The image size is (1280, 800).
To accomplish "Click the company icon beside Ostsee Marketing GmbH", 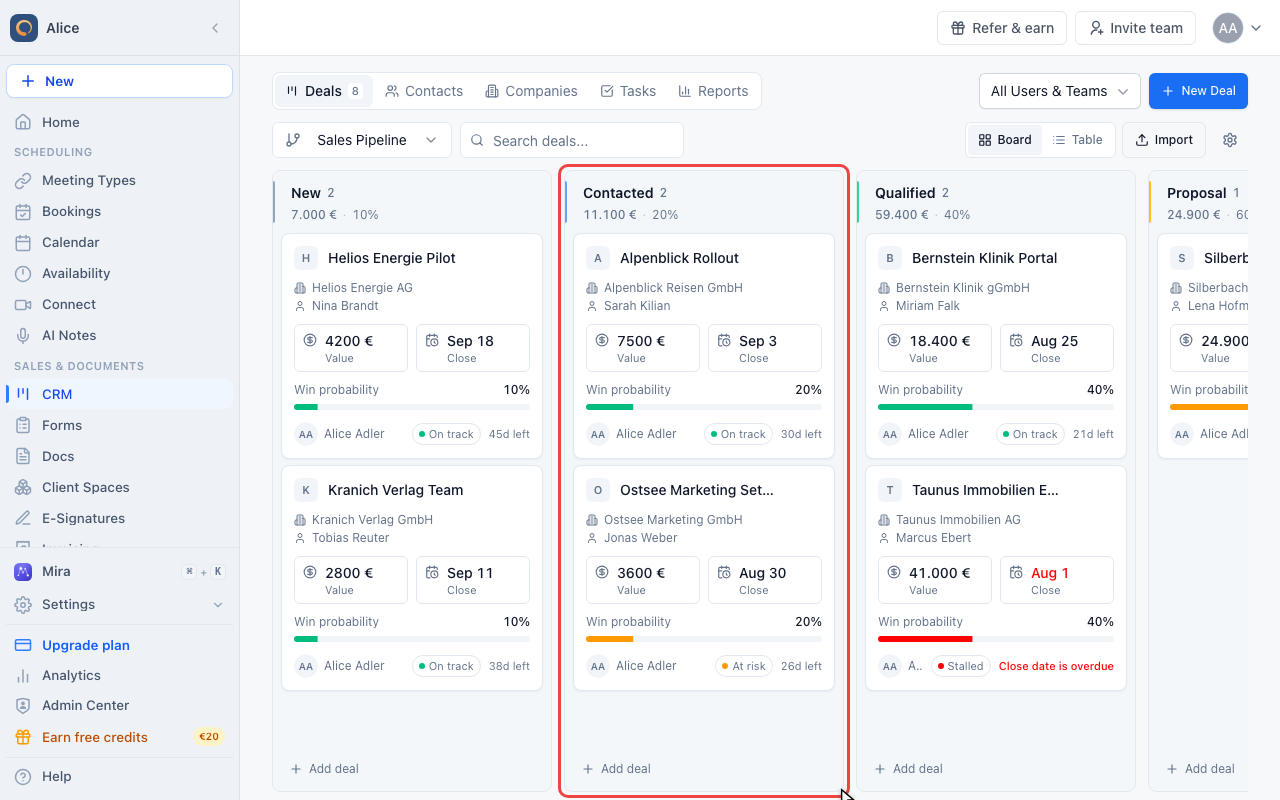I will coord(592,520).
